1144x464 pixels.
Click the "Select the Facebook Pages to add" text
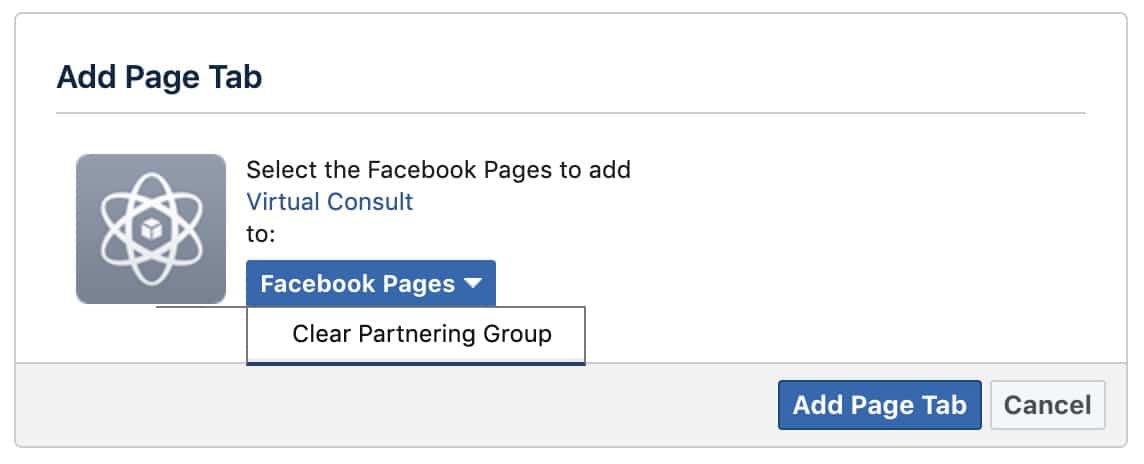pos(438,170)
